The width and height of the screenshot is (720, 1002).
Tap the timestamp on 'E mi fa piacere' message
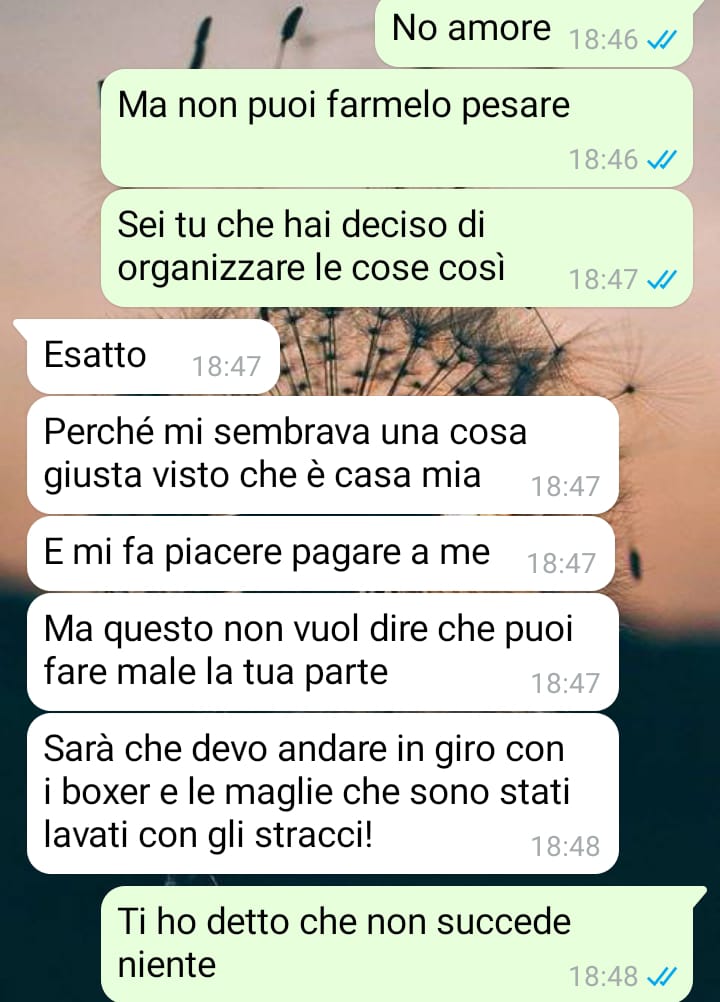(561, 564)
